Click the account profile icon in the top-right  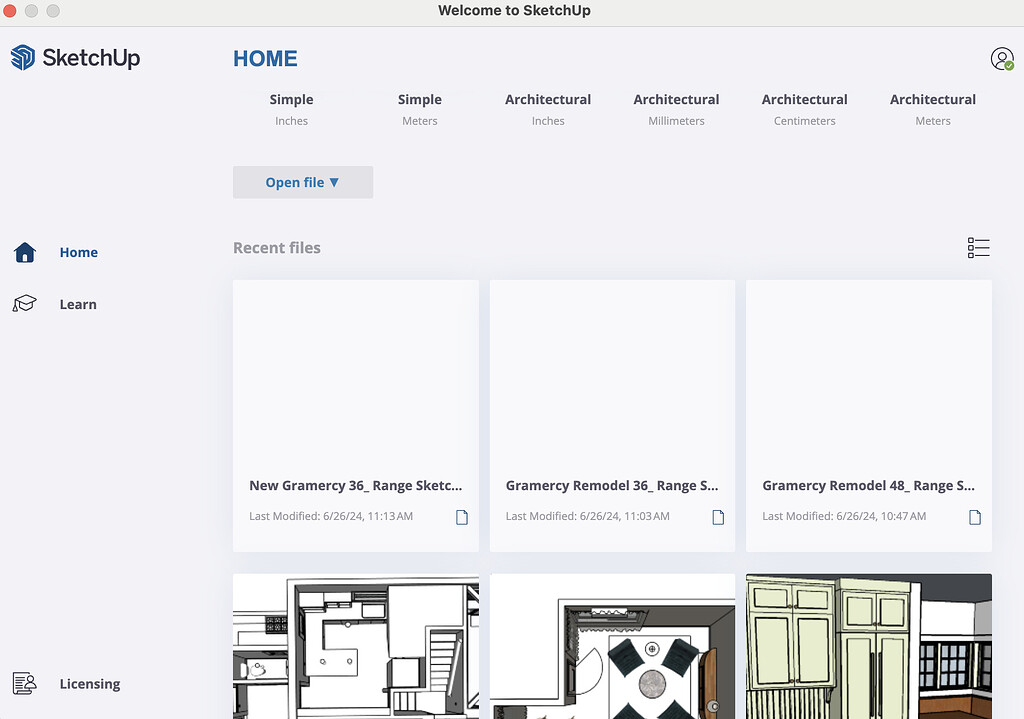pyautogui.click(x=1003, y=58)
